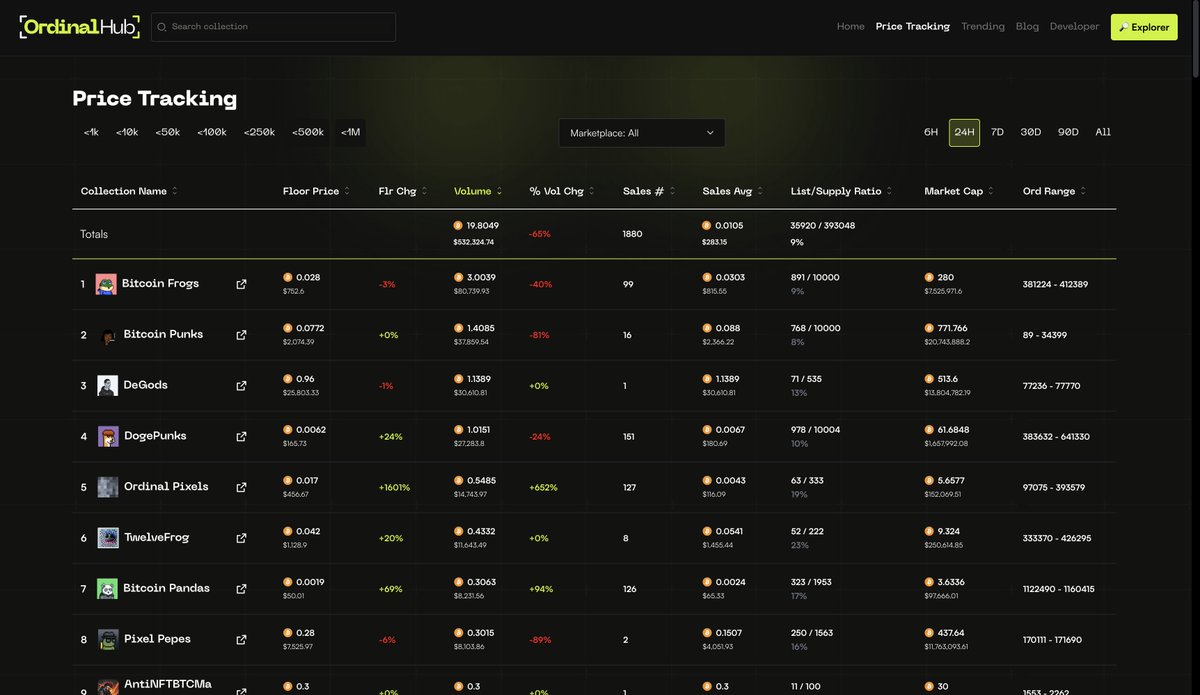Open the TwelveFrog collection
Screen dimensions: 1200x695
[156, 538]
